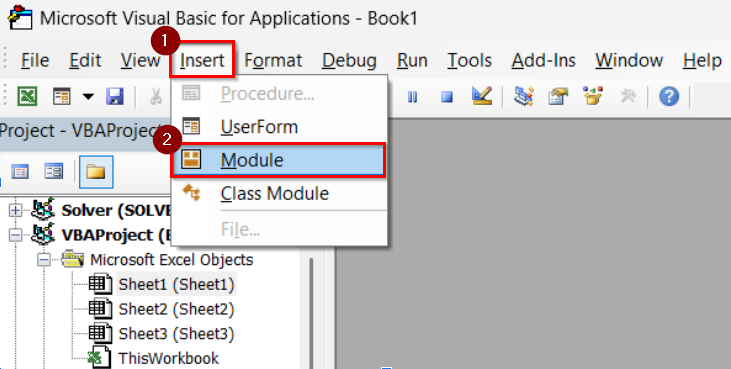This screenshot has height=369, width=731.
Task: Choose Class Module from Insert menu
Action: pyautogui.click(x=279, y=193)
